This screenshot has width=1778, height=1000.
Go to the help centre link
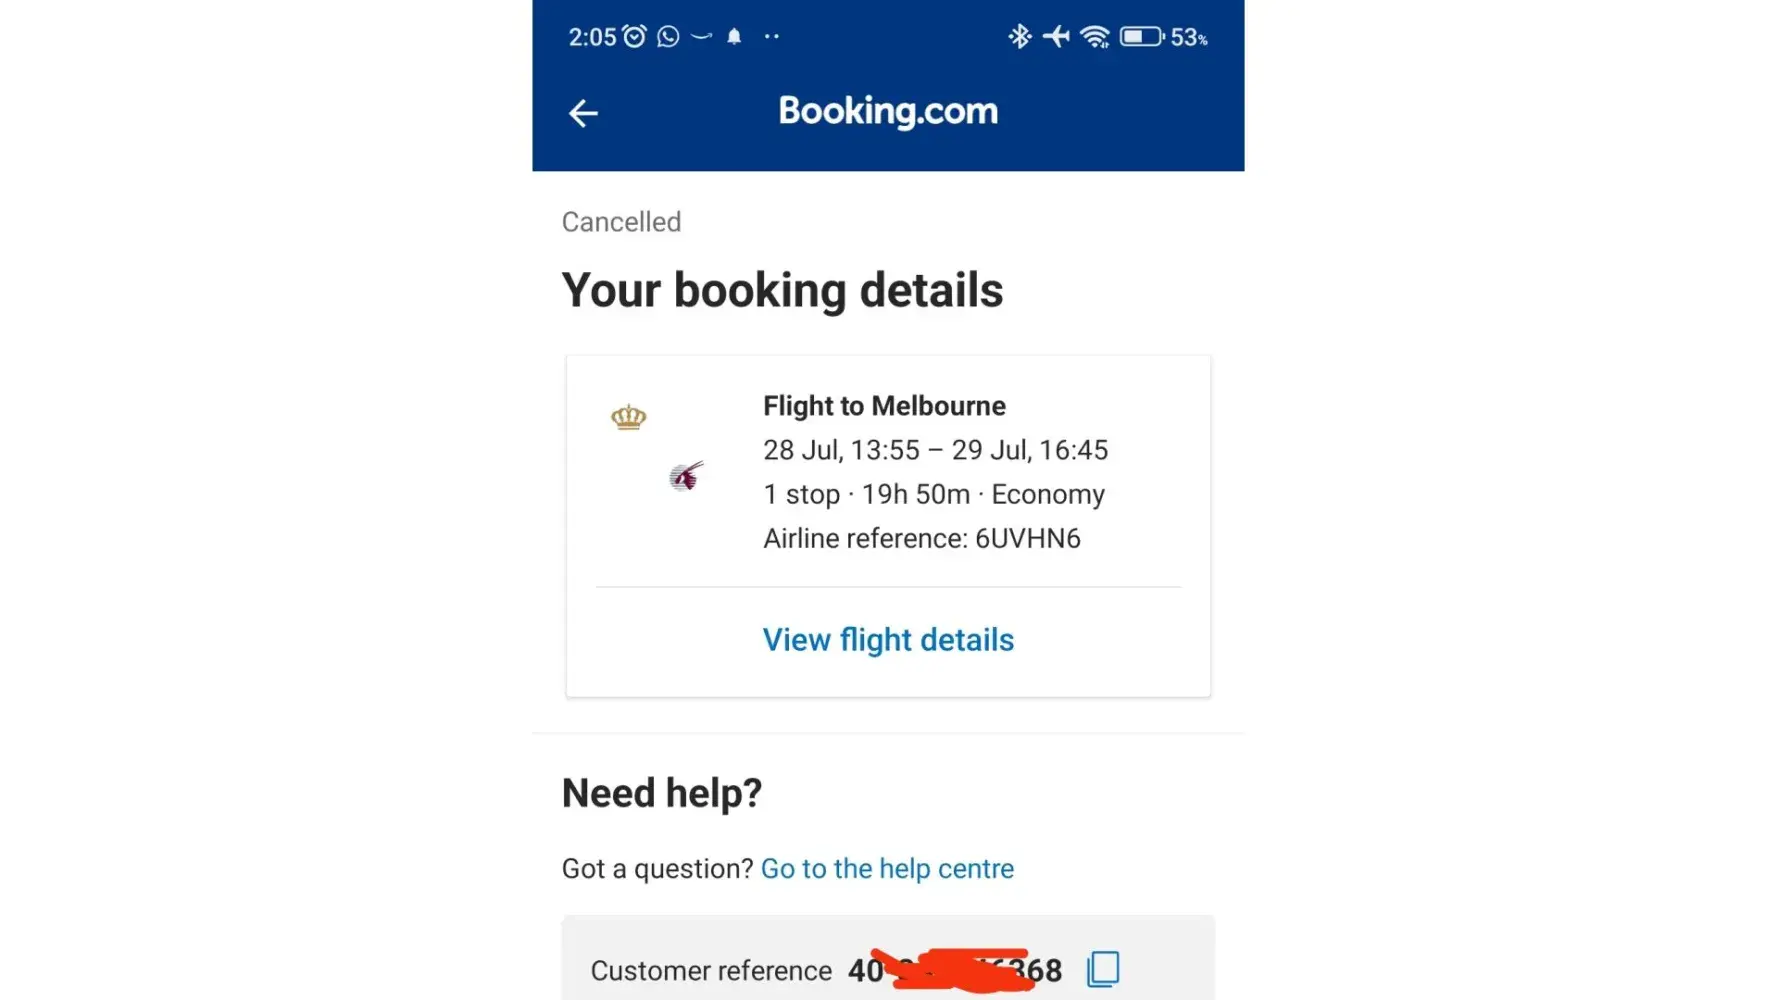click(x=887, y=869)
